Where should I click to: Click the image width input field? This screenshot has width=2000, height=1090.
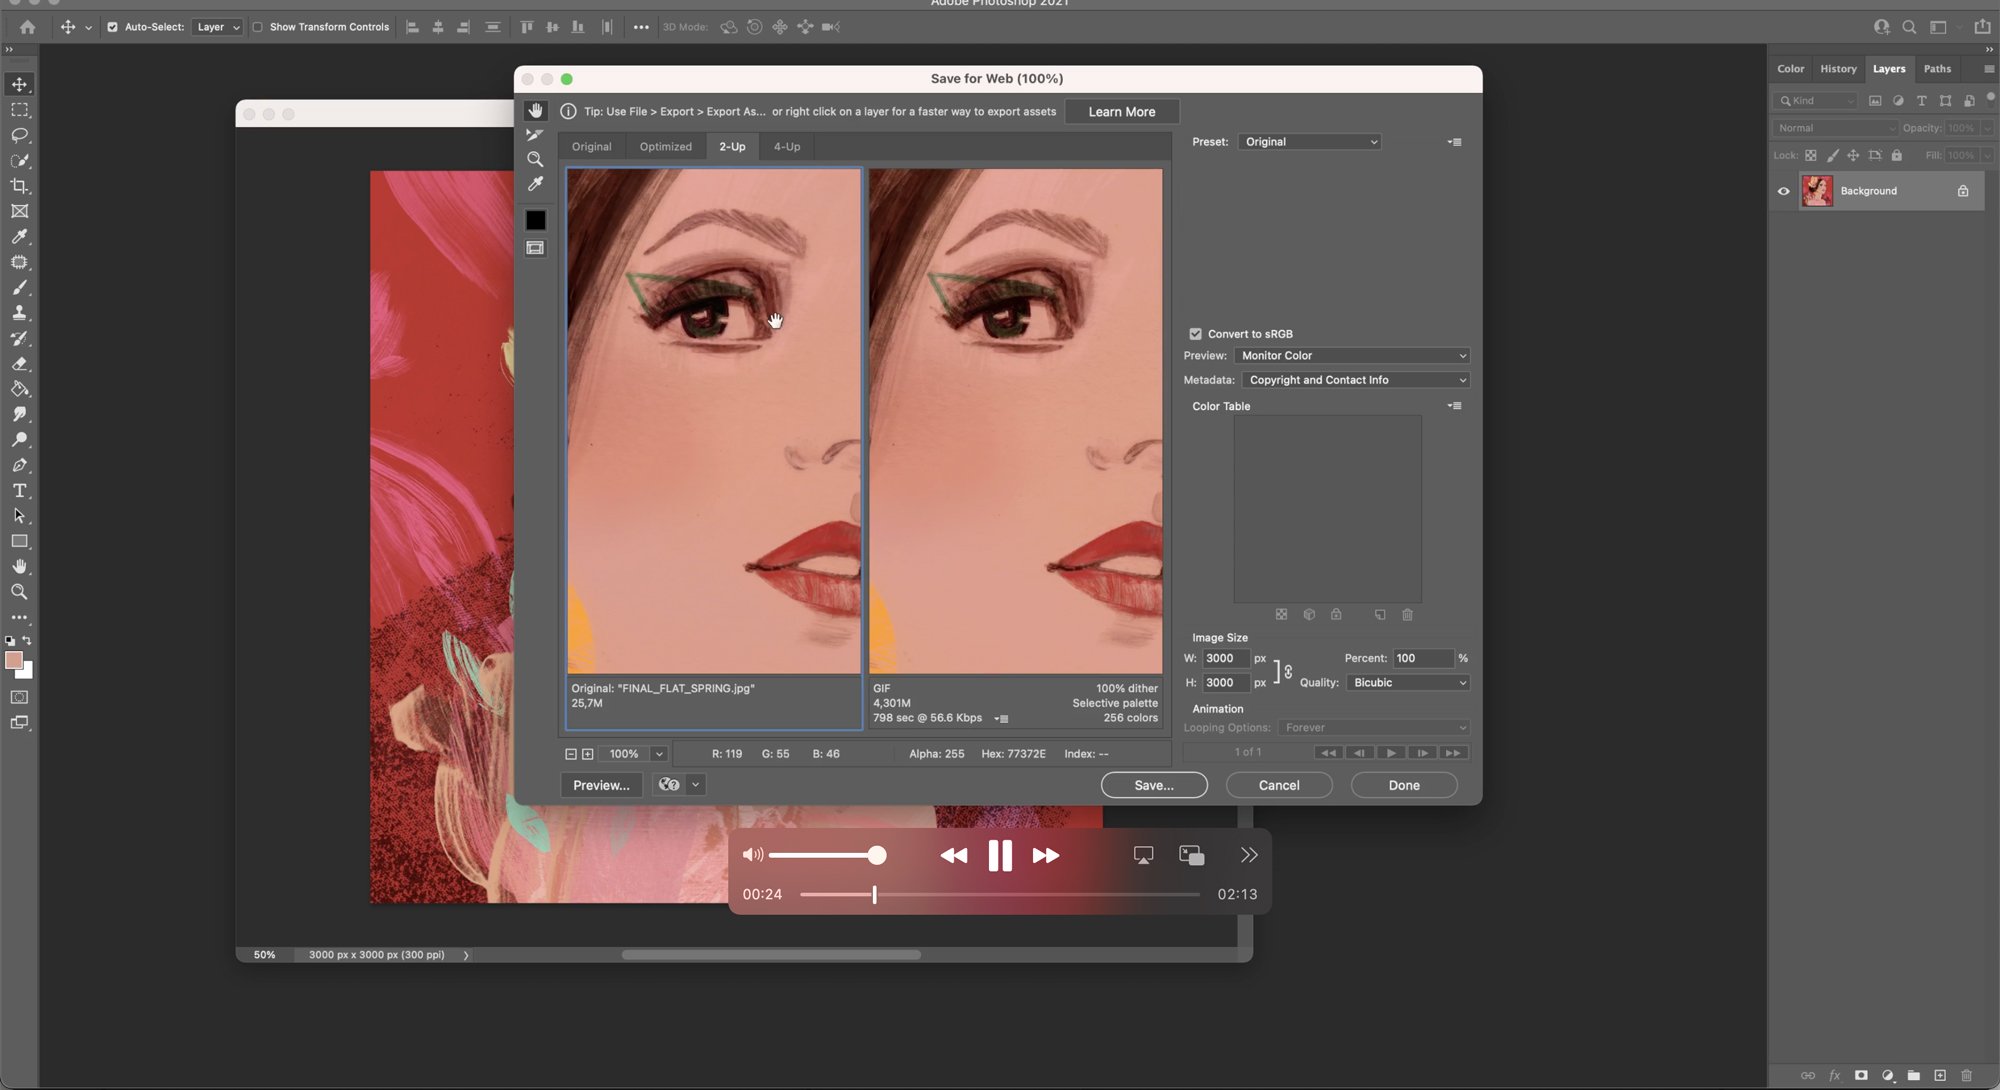coord(1225,658)
